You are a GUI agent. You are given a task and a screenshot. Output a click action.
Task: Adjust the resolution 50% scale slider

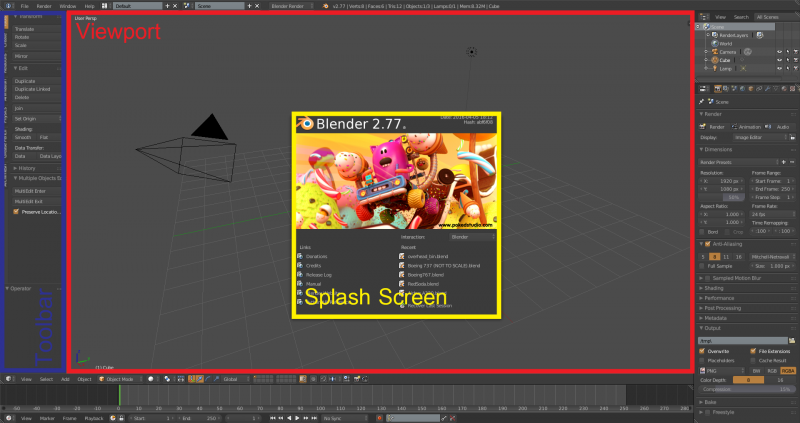click(x=722, y=197)
